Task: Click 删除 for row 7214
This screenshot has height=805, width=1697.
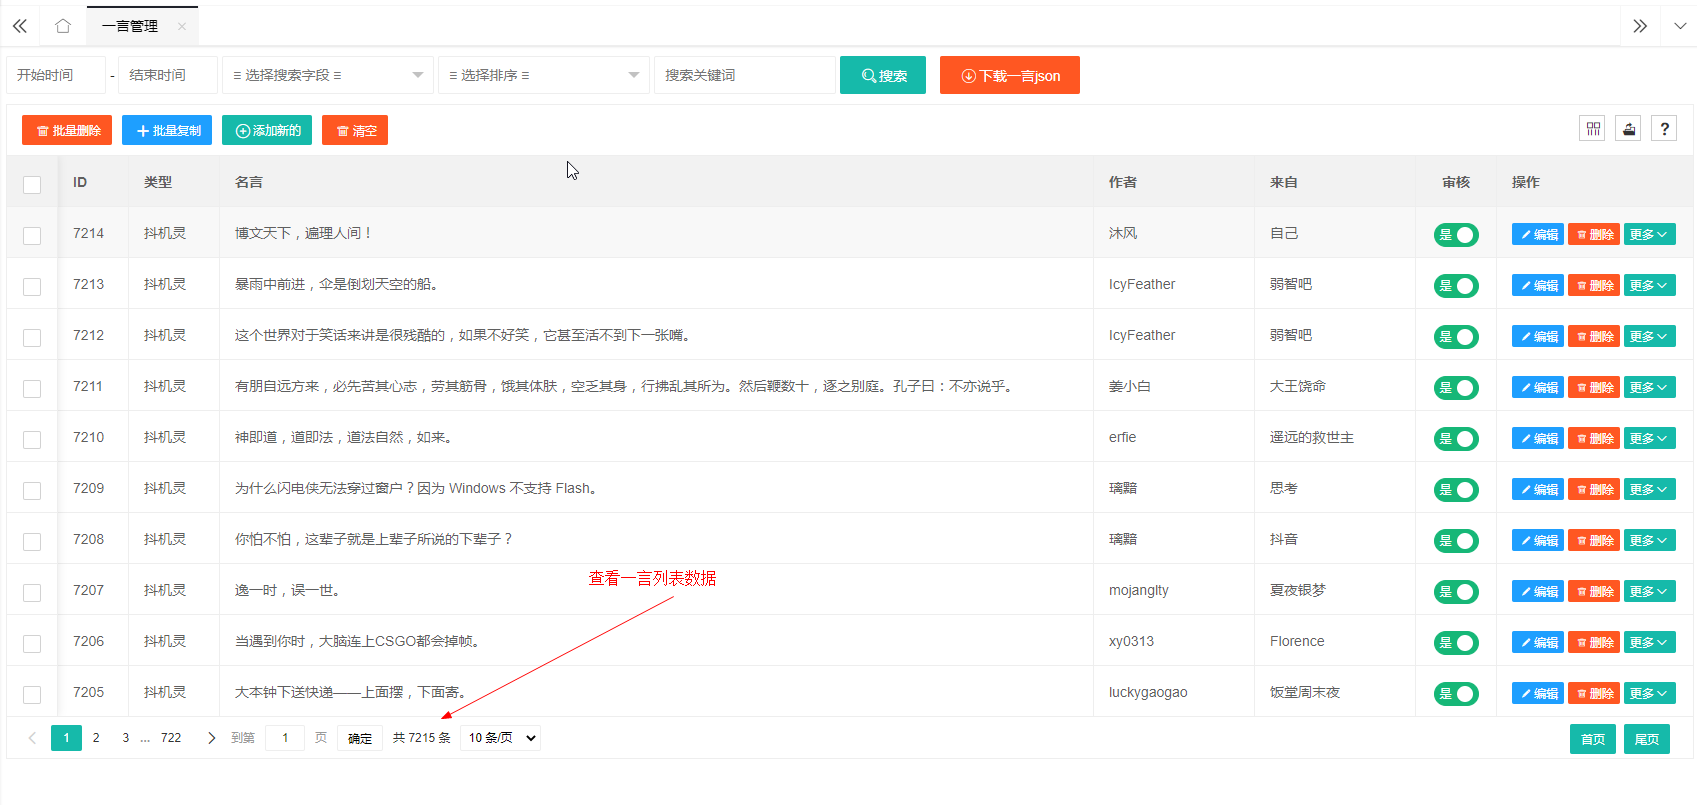Action: [1594, 234]
